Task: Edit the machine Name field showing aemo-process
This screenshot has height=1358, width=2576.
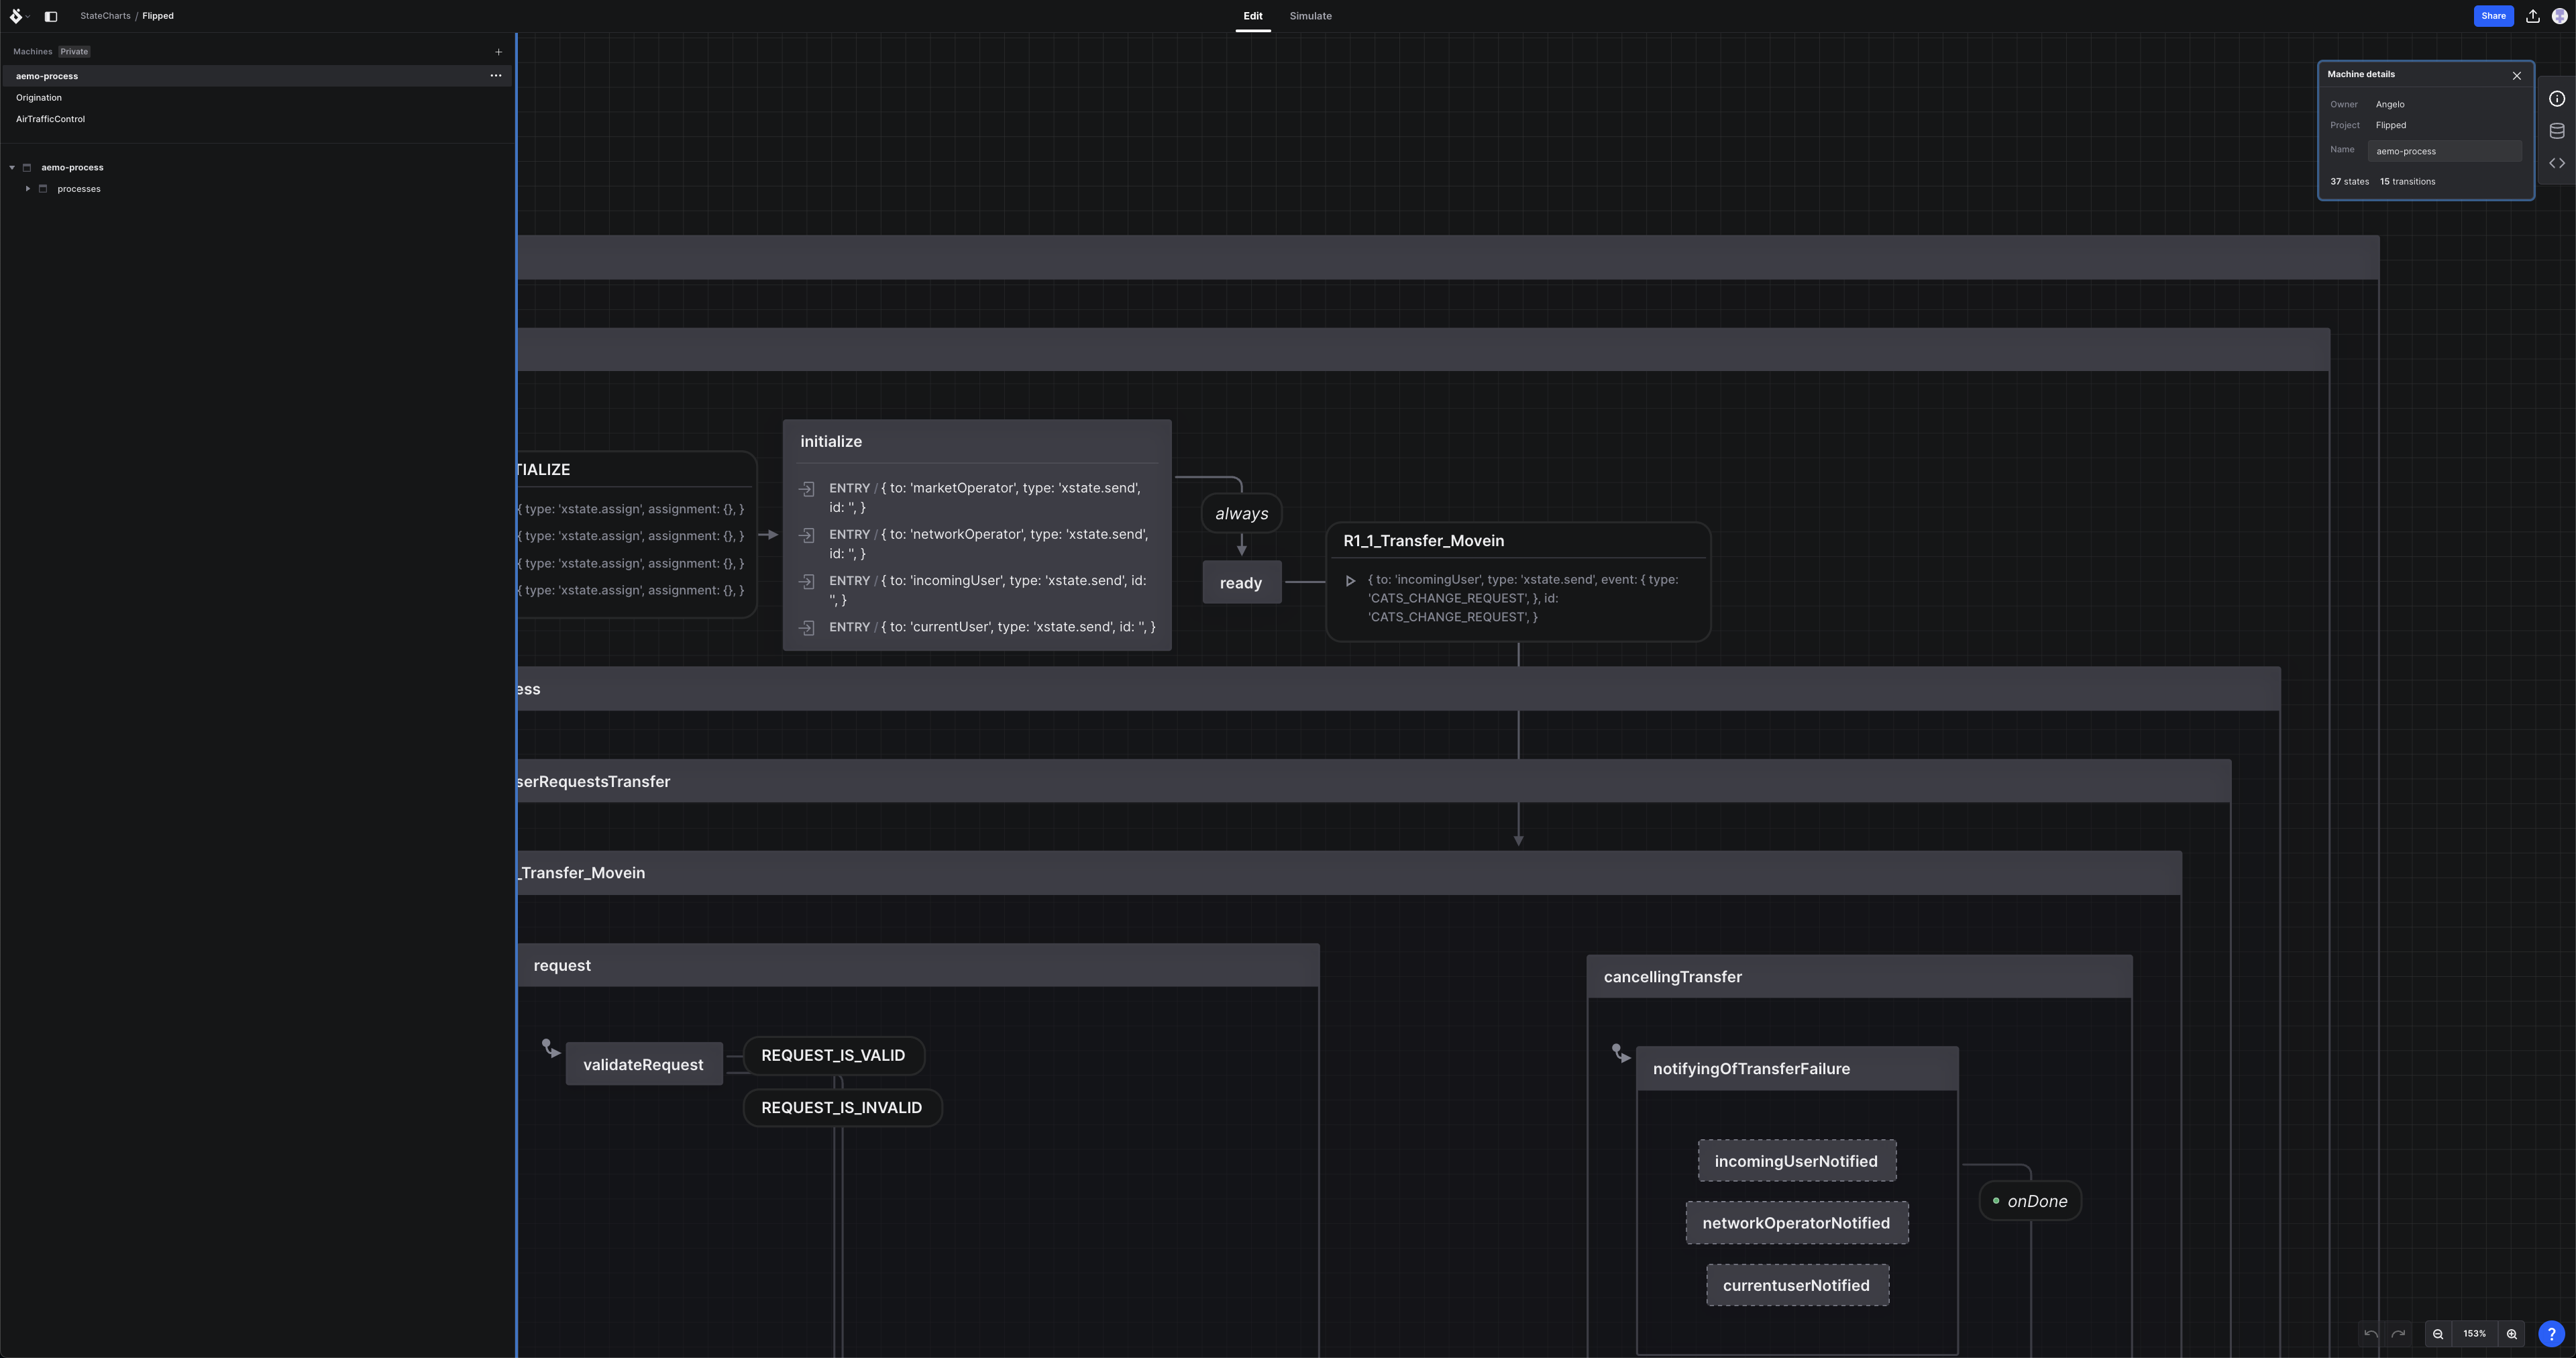Action: pyautogui.click(x=2444, y=151)
